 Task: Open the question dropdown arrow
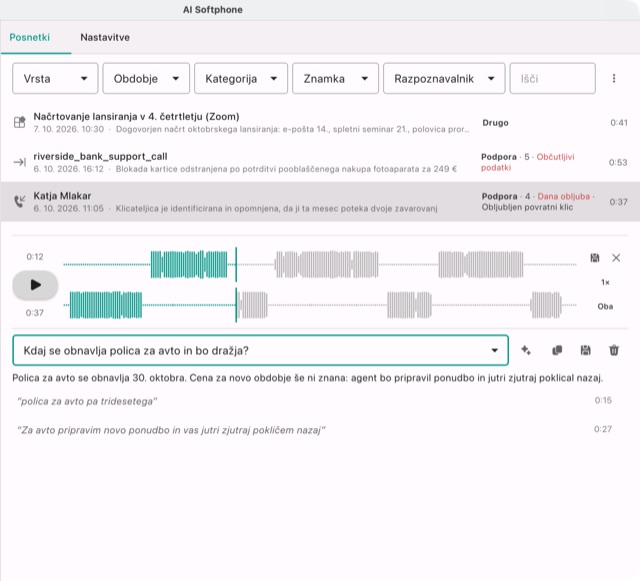[x=494, y=350]
